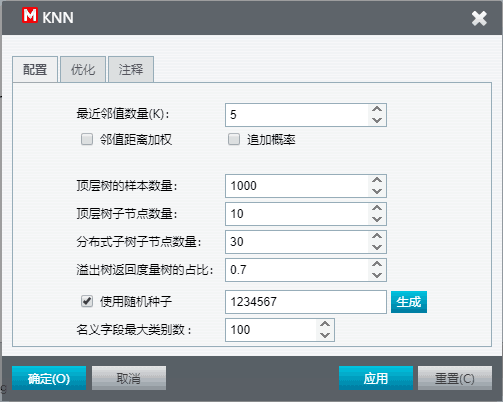Click the random seed field showing 1234567
503x402 pixels.
[306, 302]
